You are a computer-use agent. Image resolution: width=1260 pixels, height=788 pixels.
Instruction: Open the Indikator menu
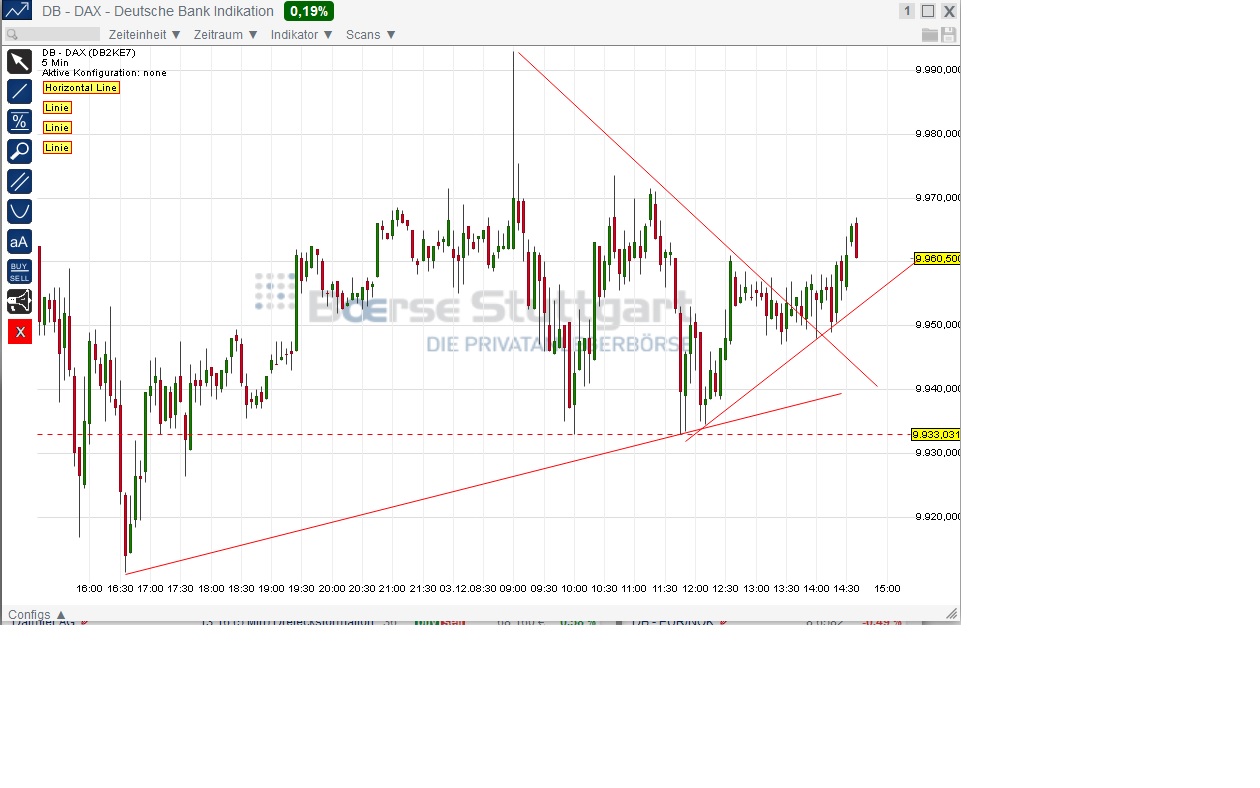point(296,33)
